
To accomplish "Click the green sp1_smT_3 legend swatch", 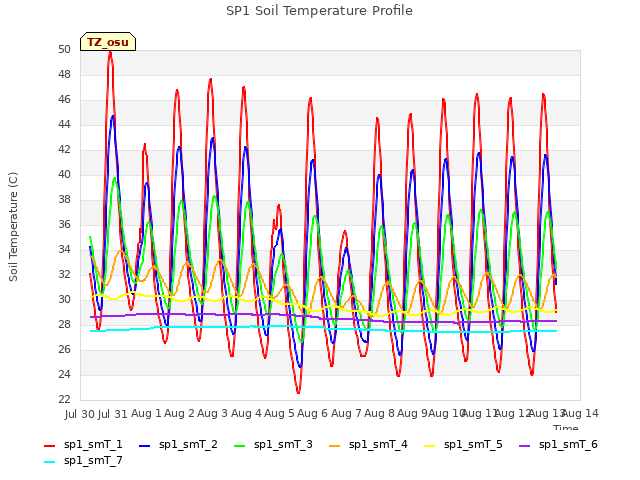I will (240, 446).
